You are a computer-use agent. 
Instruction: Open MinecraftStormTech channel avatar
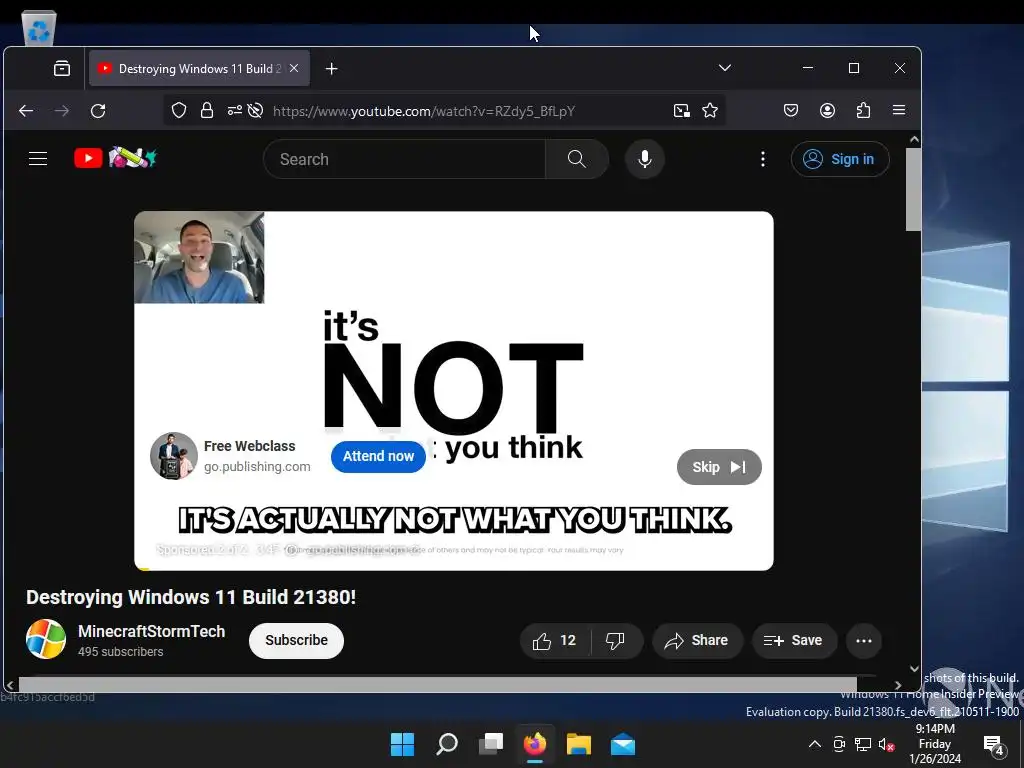pos(46,639)
